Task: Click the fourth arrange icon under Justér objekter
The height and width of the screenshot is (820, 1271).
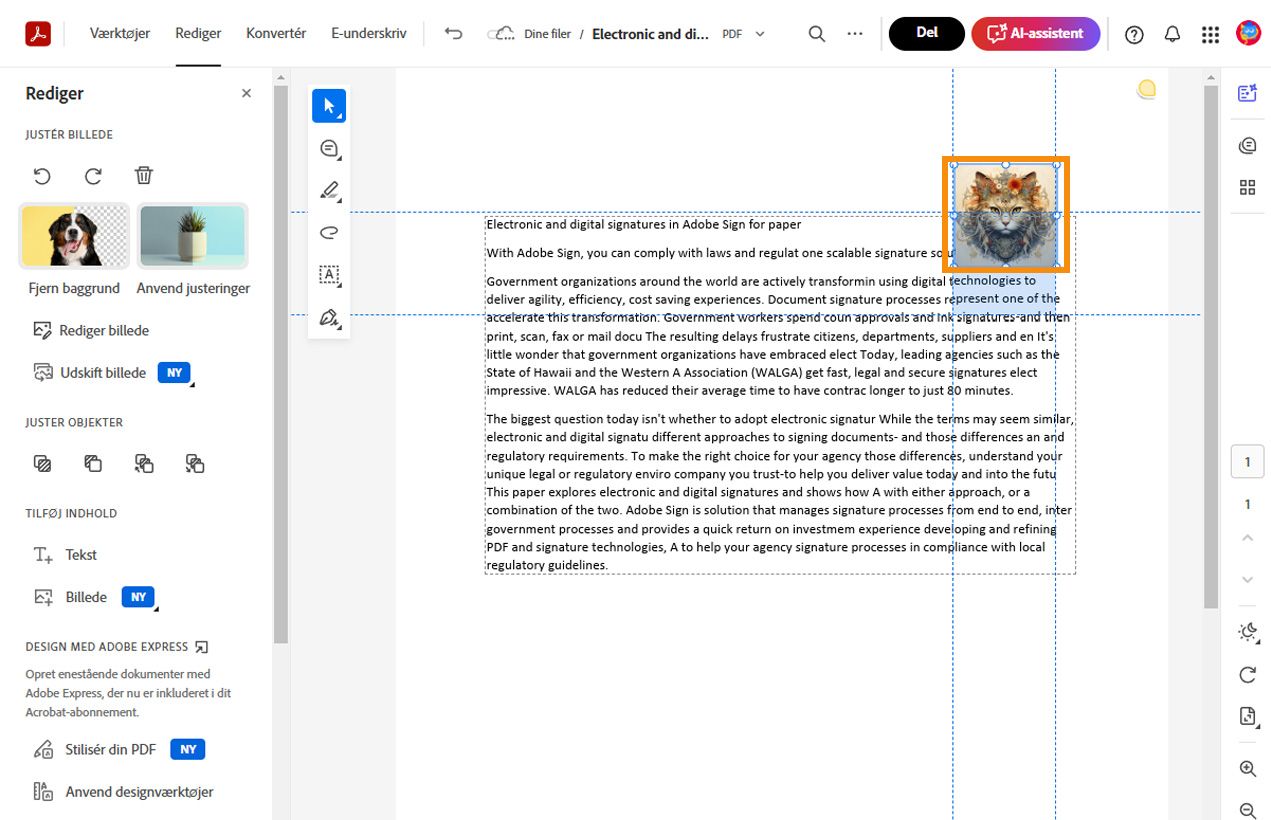Action: pyautogui.click(x=195, y=463)
